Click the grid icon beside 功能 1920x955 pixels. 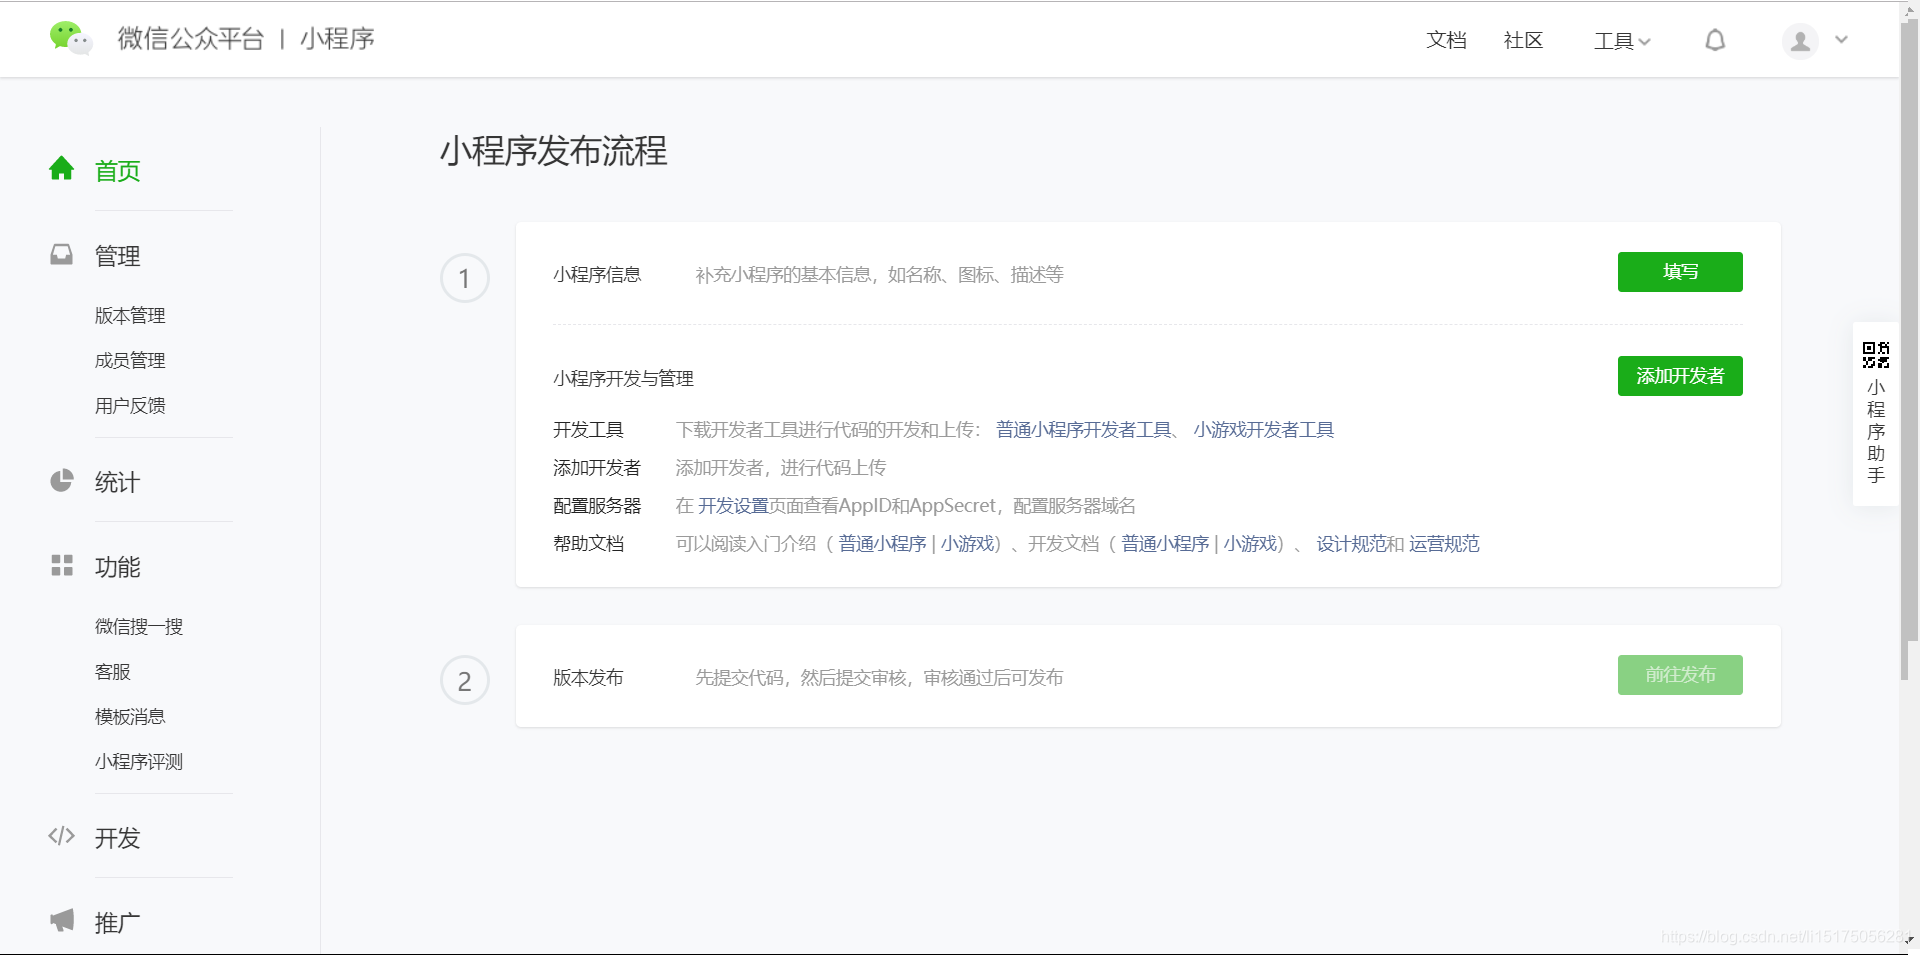pyautogui.click(x=62, y=565)
